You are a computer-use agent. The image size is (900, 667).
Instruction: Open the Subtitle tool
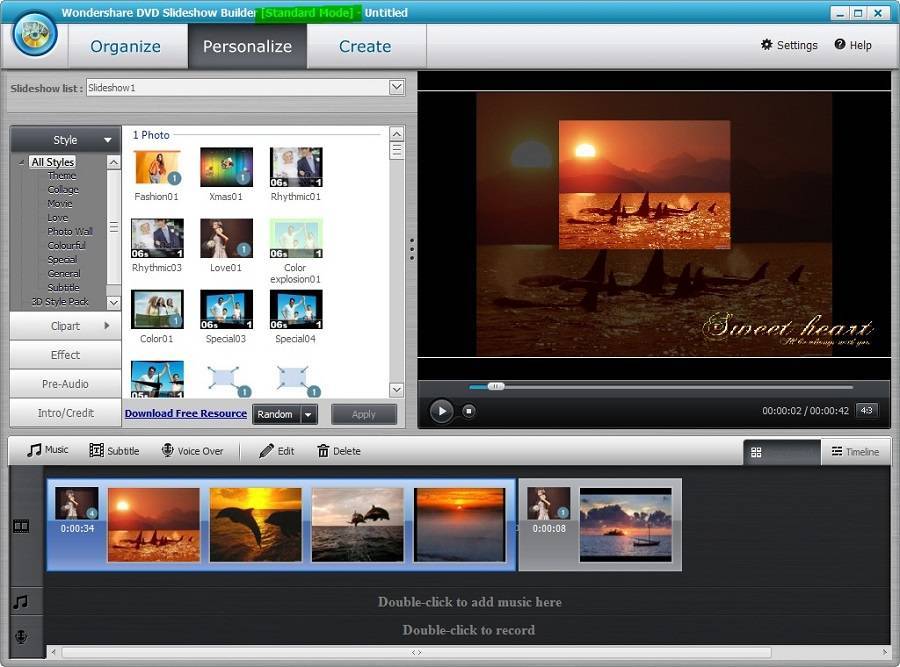pyautogui.click(x=114, y=451)
